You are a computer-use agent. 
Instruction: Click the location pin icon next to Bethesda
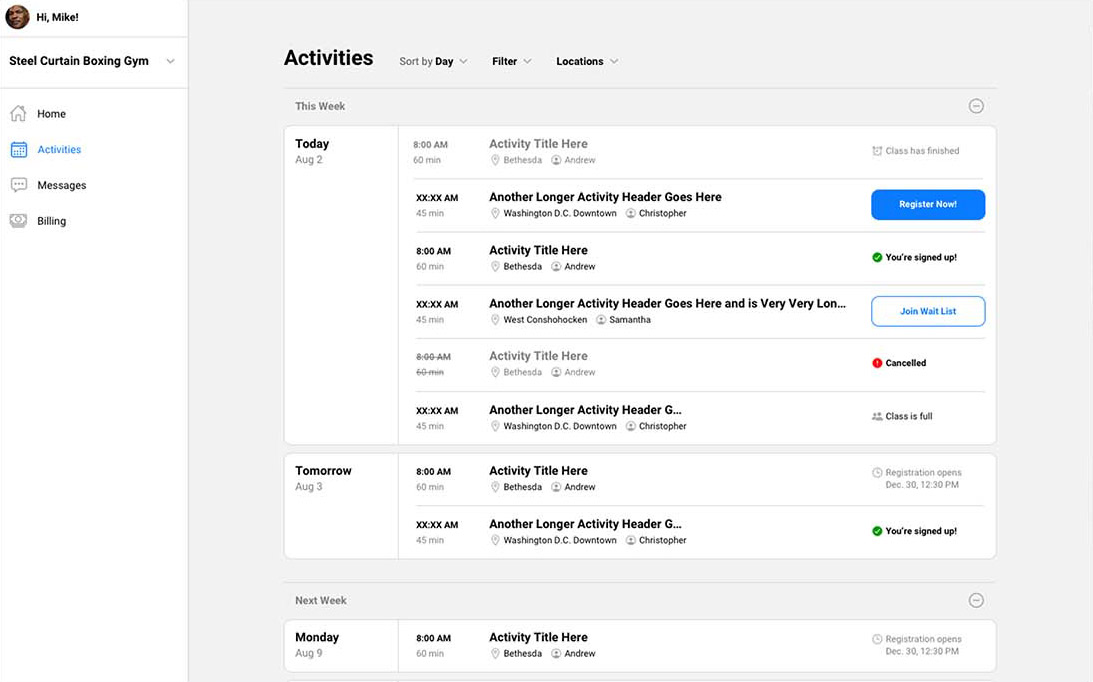pos(495,159)
